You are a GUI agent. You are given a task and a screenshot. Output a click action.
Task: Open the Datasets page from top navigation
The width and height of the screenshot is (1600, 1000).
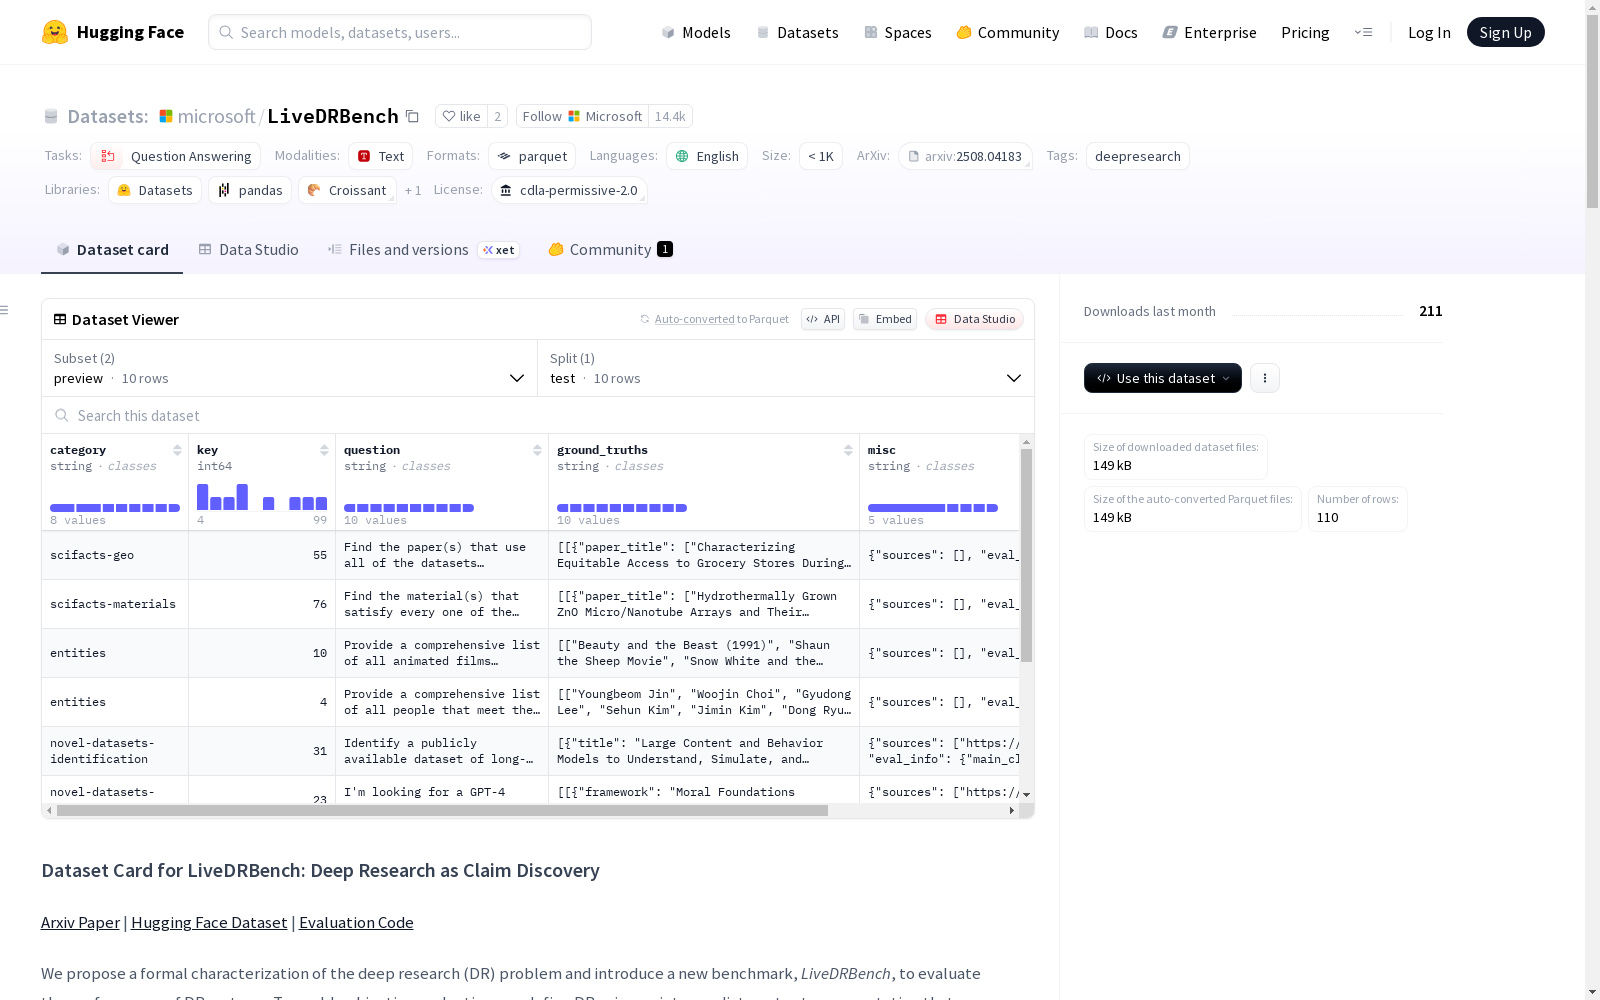pos(797,32)
